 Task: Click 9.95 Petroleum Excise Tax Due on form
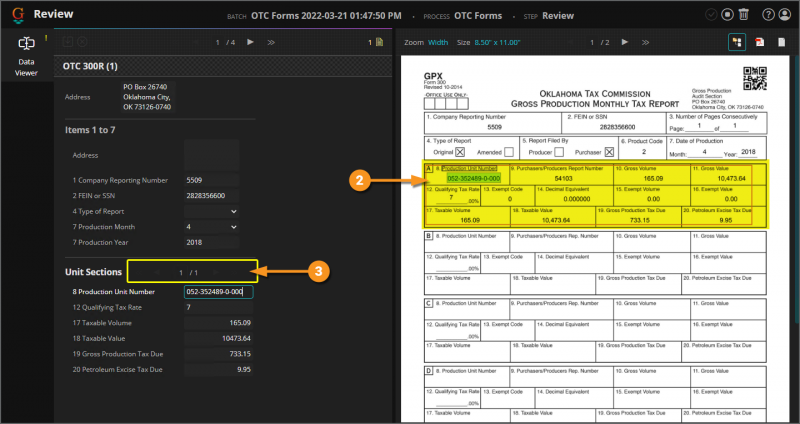tap(726, 220)
